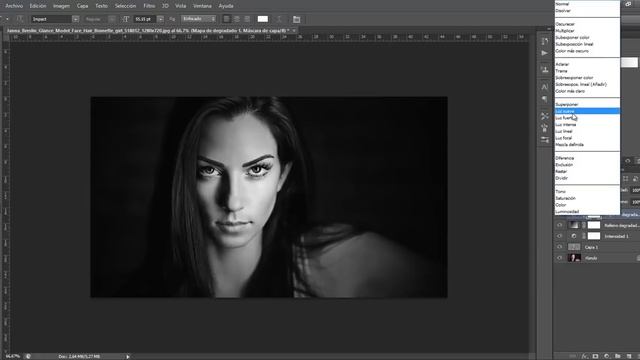Hide the Capa 1 layer
The width and height of the screenshot is (640, 360).
pos(560,247)
